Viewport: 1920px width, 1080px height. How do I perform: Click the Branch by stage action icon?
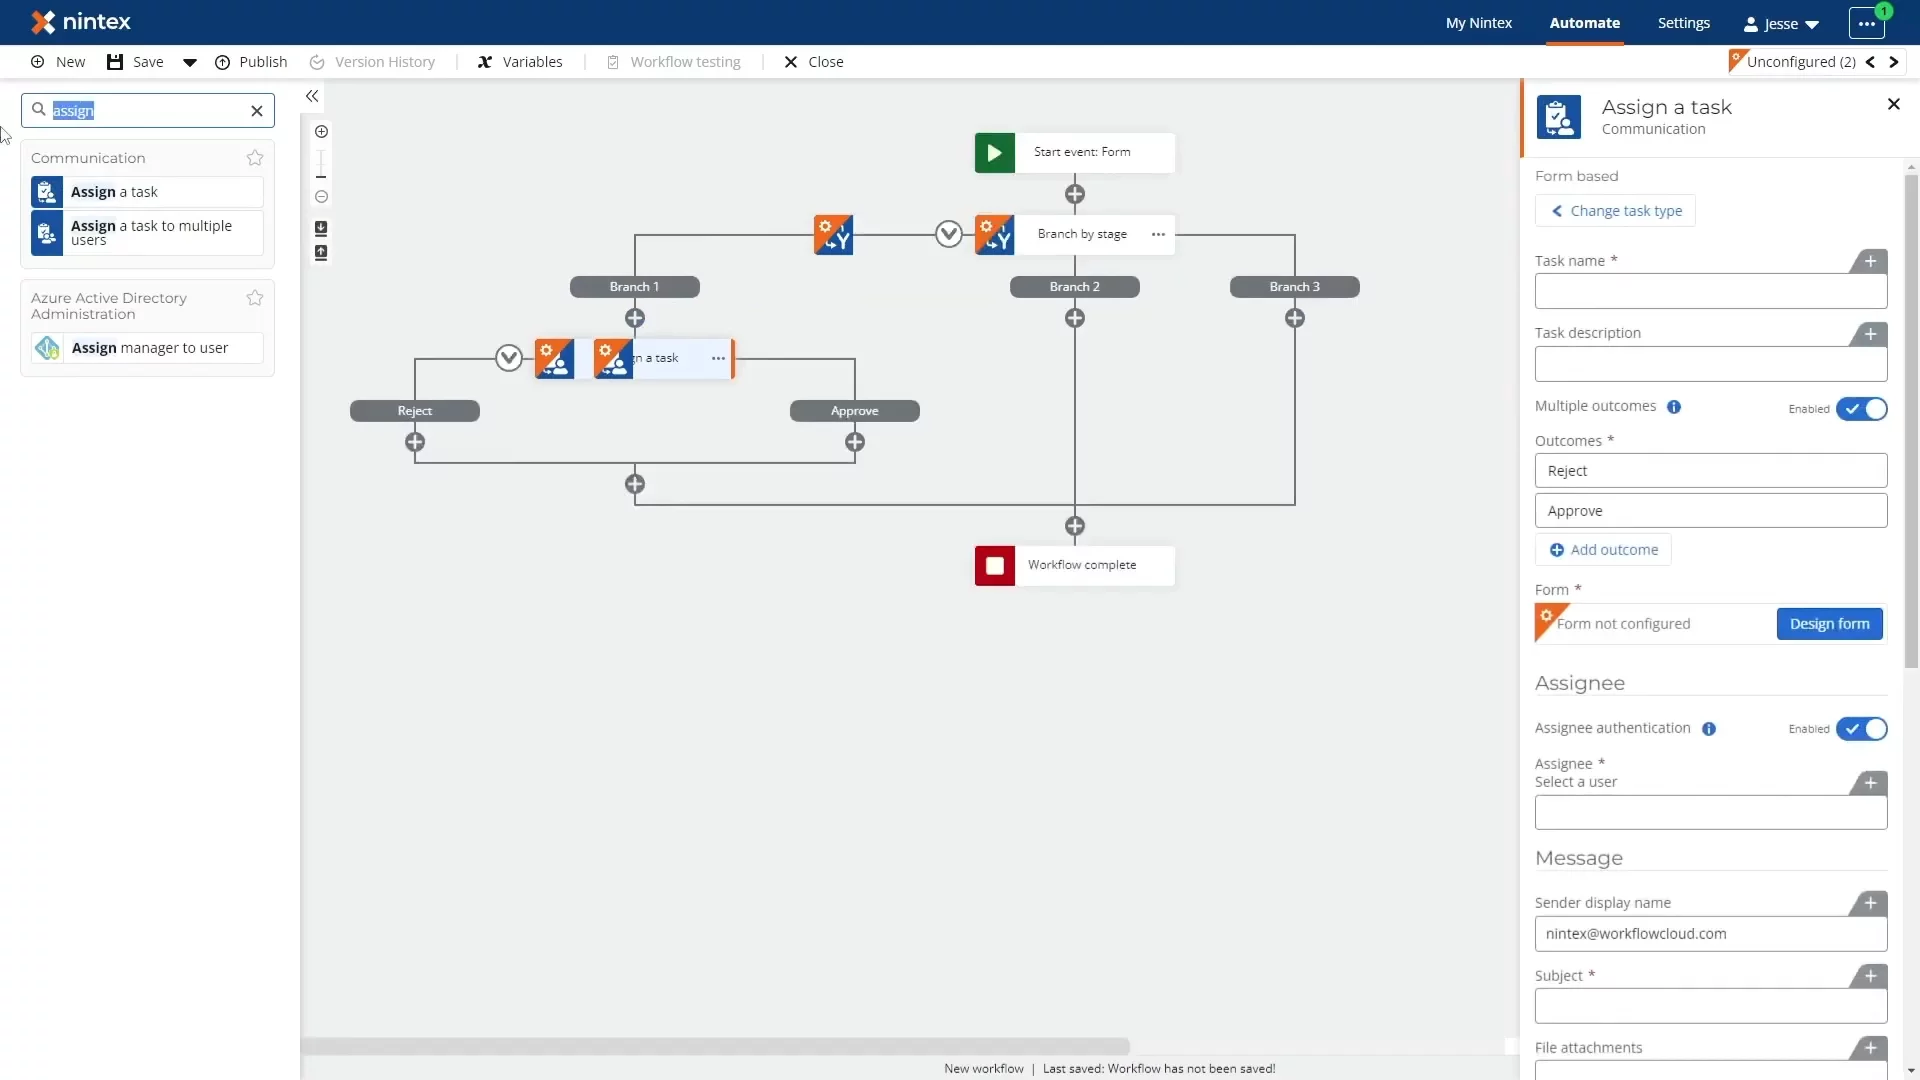(994, 235)
